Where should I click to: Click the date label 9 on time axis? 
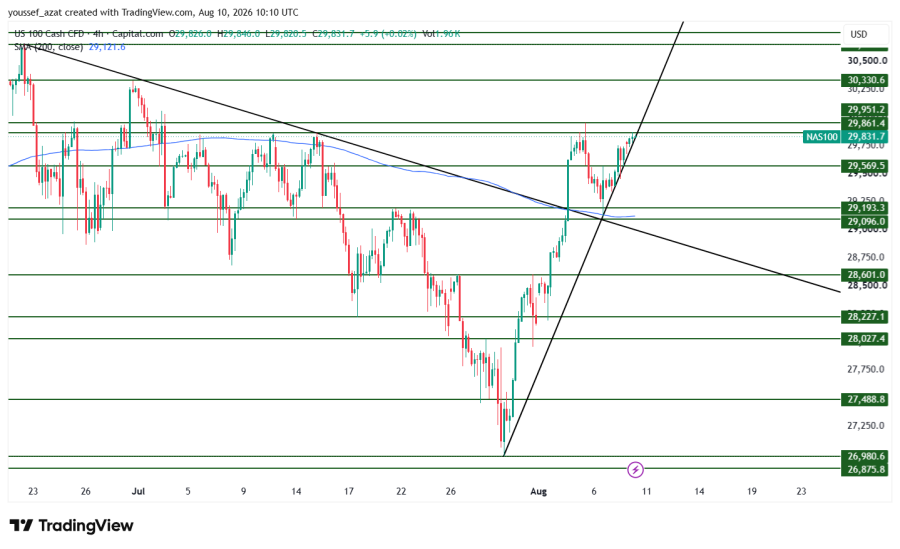(x=243, y=492)
